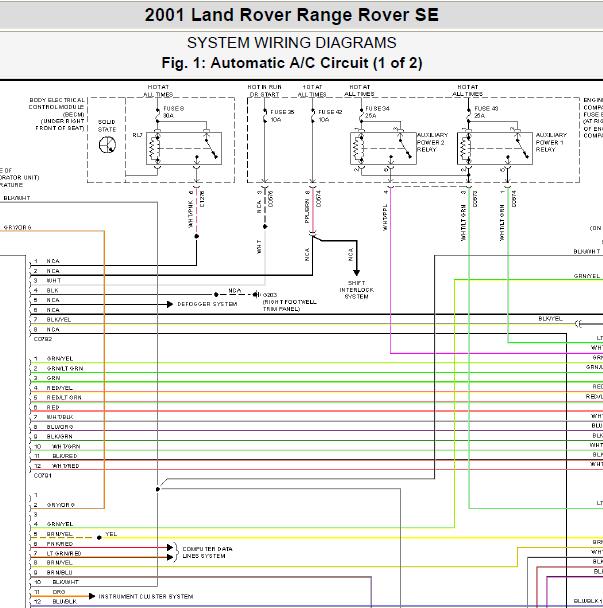Click pin 11 'ORG' wire label
Viewport: 603px width, 608px height.
(x=59, y=592)
